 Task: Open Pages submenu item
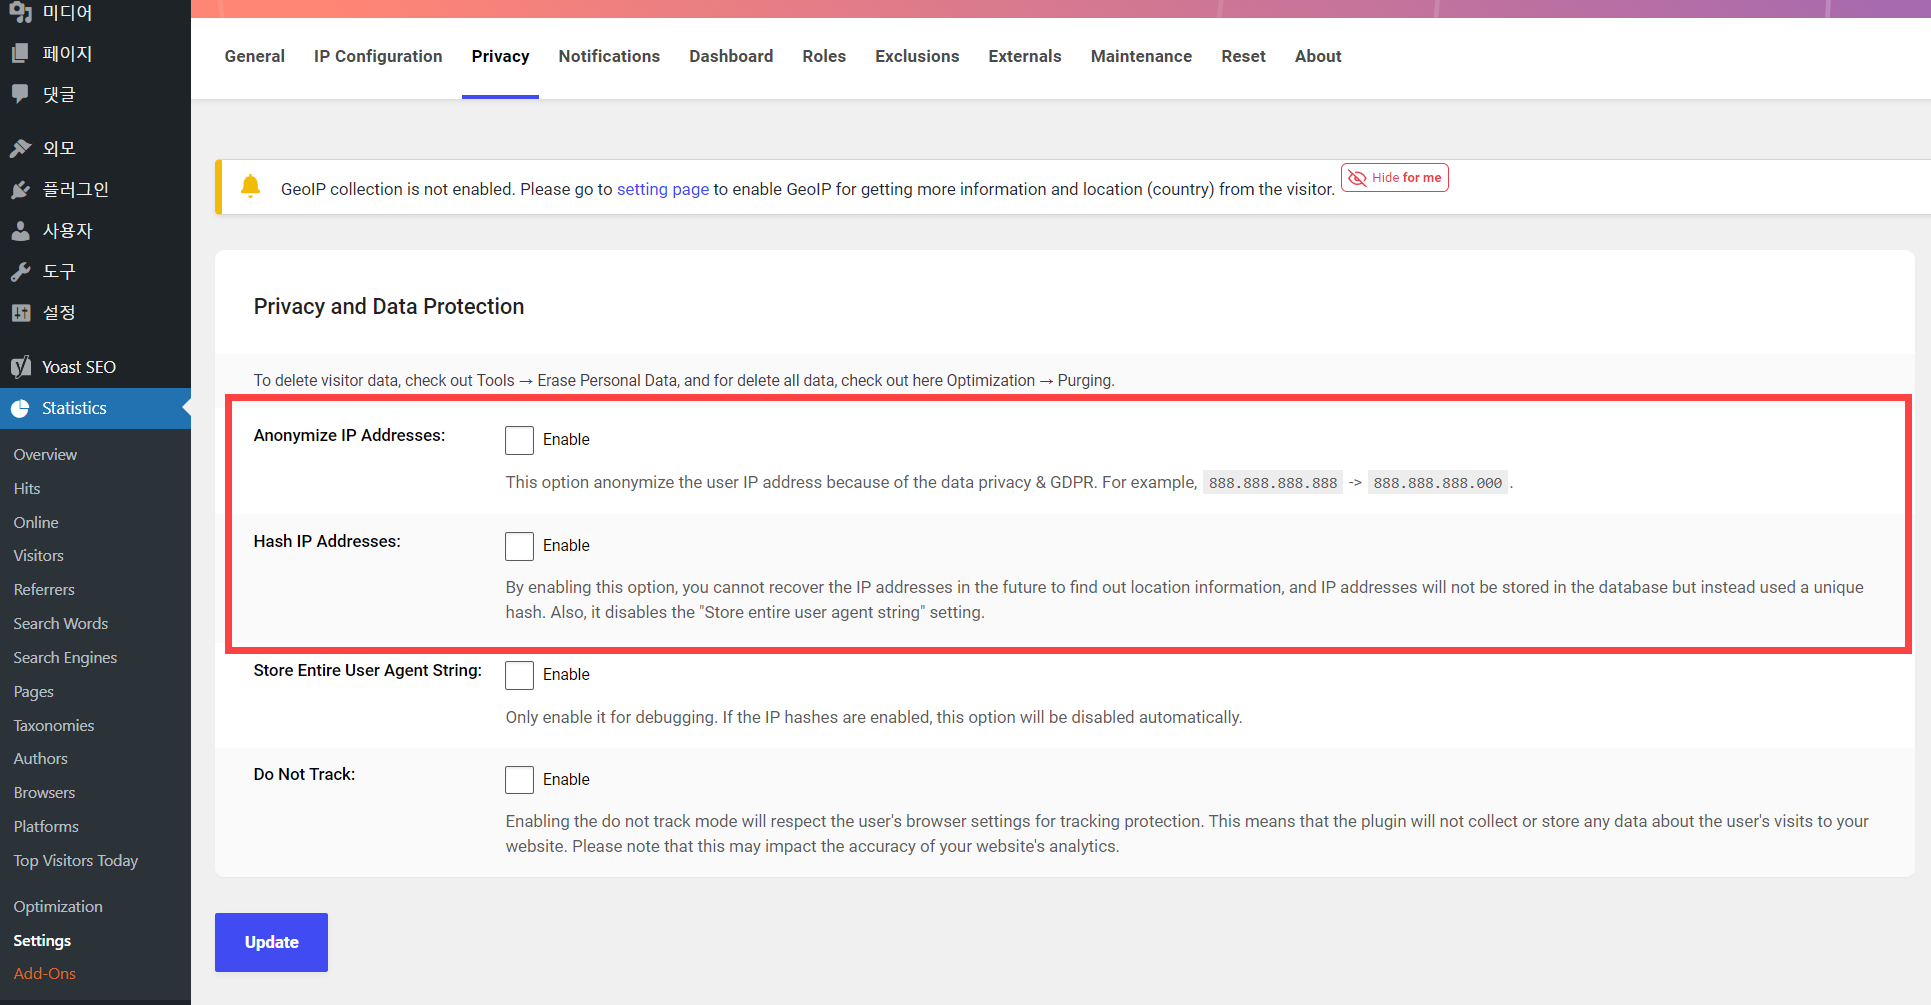[33, 691]
